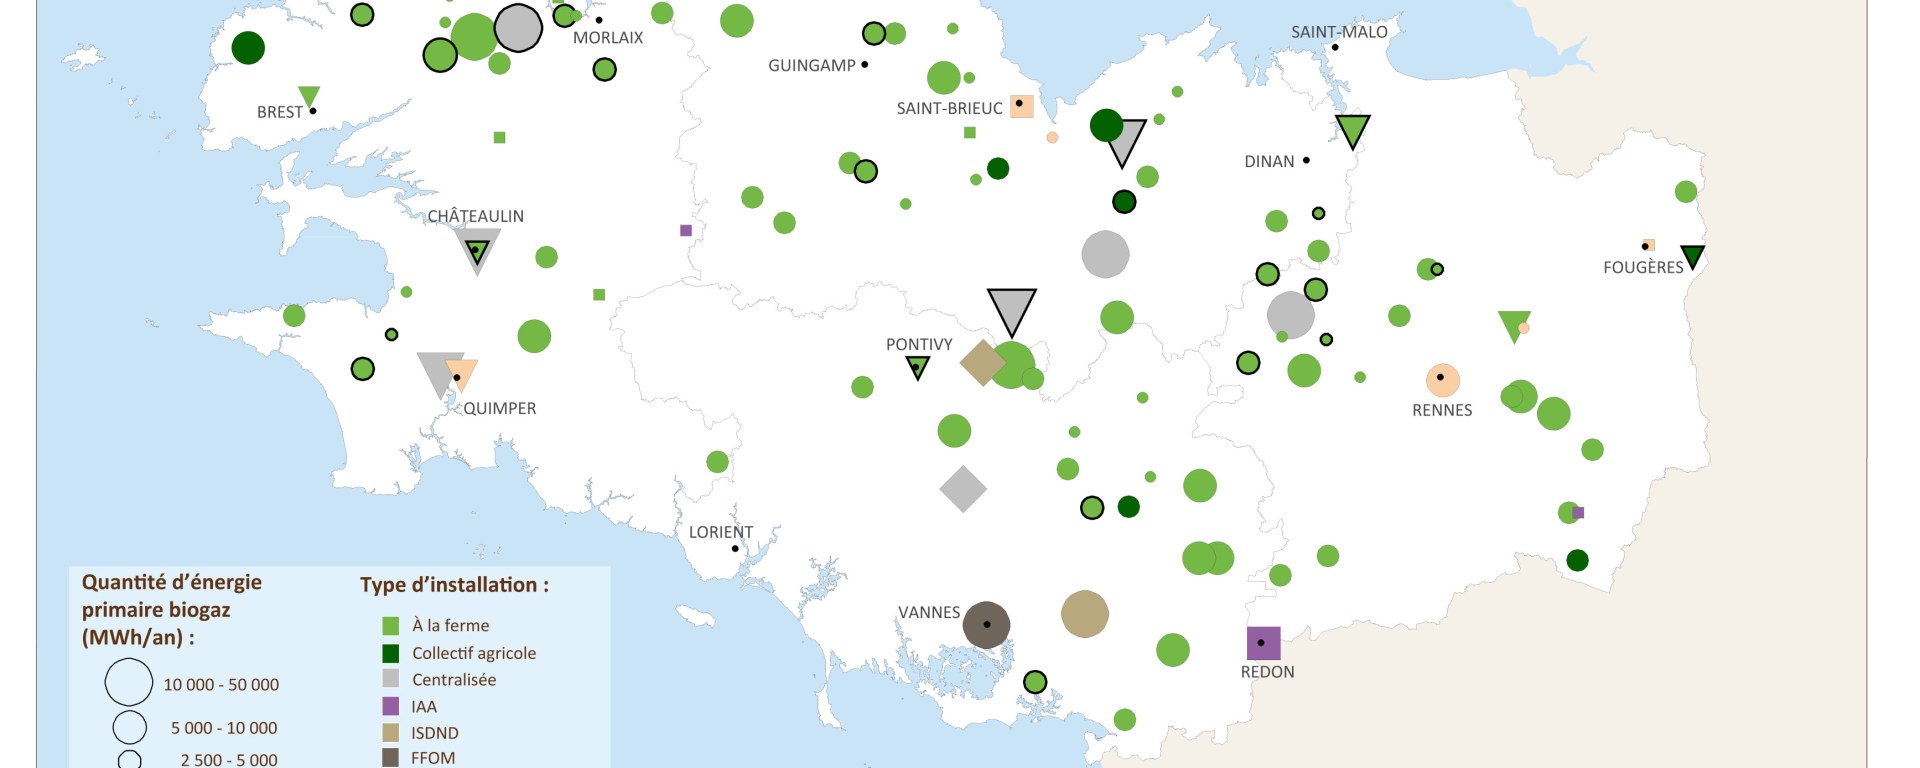
Task: Select the 'Collectif agricole' dark green swatch
Action: point(391,653)
